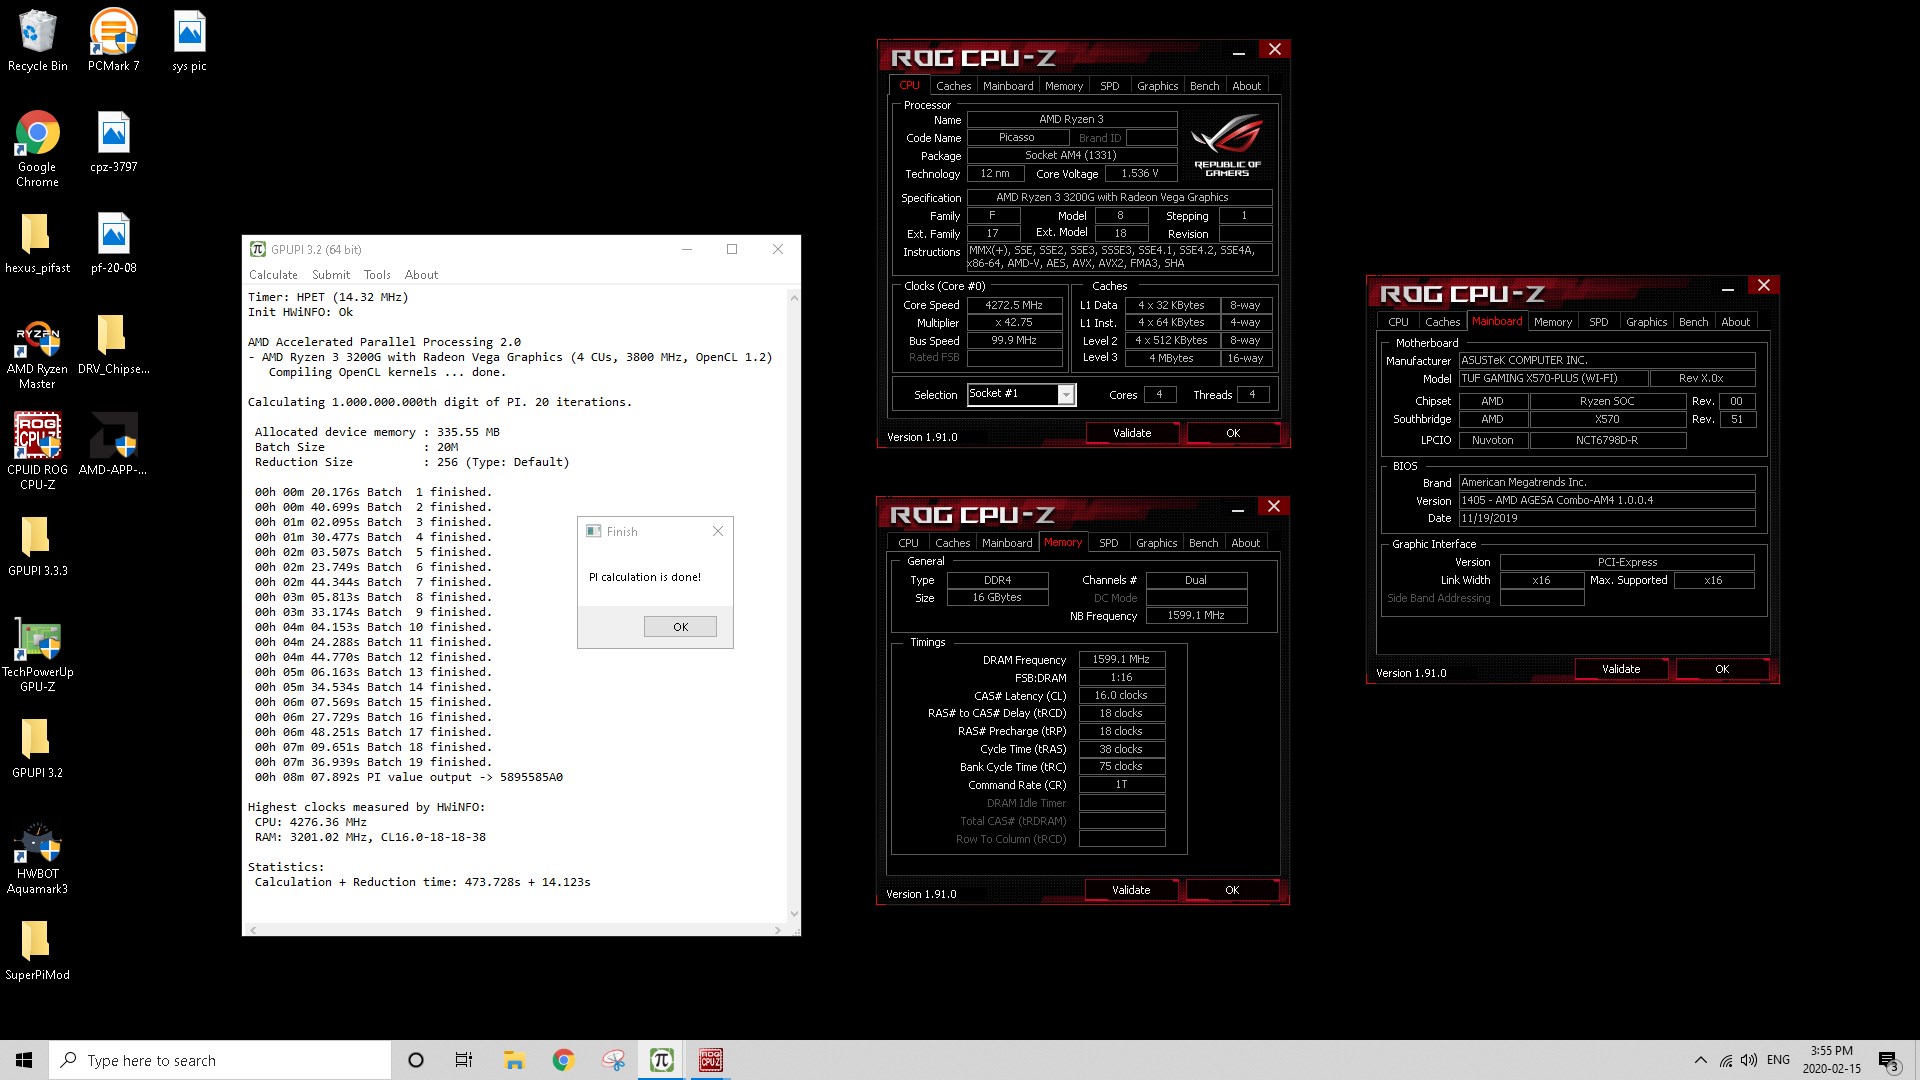
Task: Click Validate in the Memory window
Action: pyautogui.click(x=1131, y=890)
